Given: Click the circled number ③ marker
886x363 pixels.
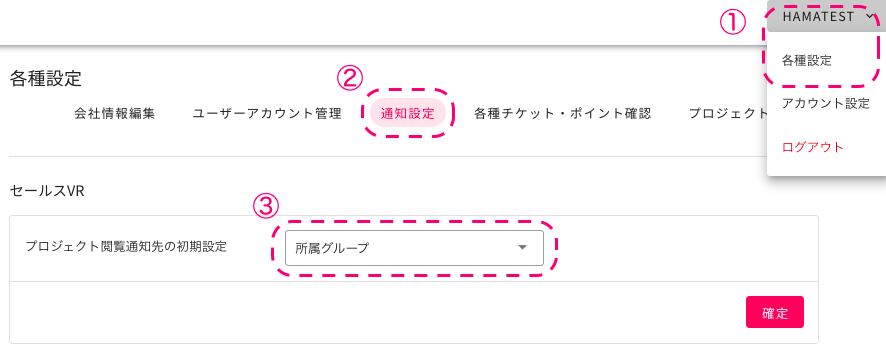Looking at the screenshot, I should coord(266,206).
